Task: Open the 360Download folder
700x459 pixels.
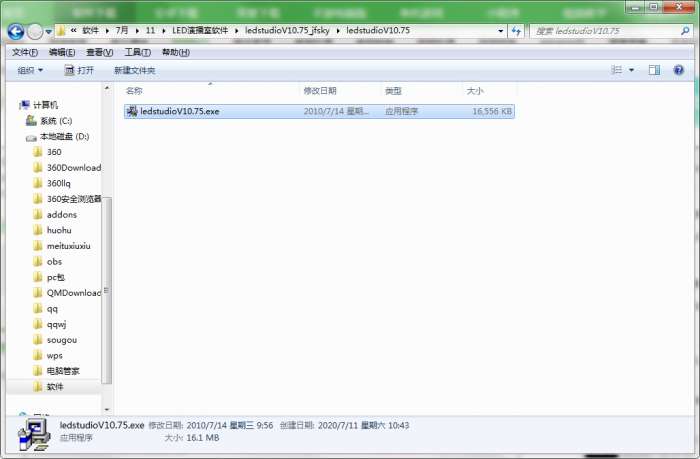Action: click(74, 167)
